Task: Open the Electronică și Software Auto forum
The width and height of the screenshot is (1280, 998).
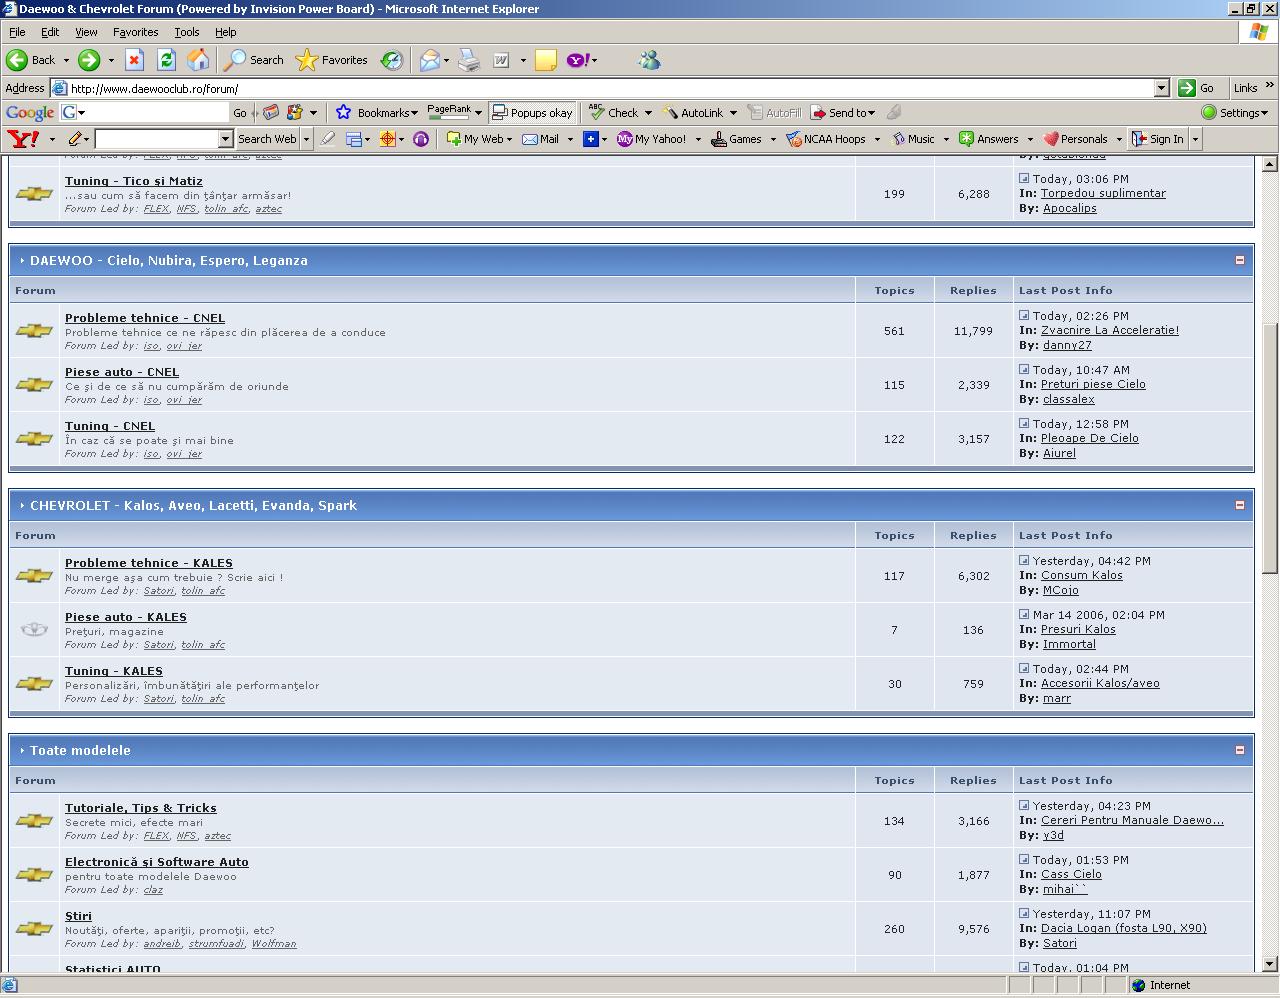Action: click(157, 862)
